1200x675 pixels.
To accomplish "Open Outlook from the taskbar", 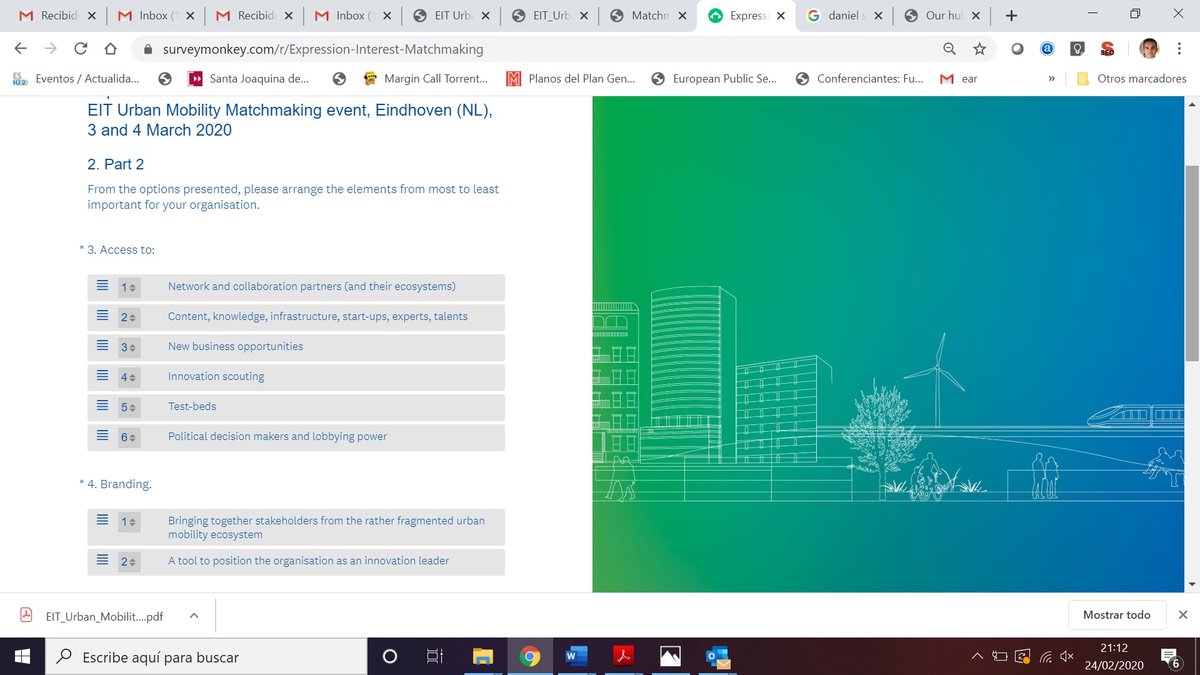I will click(x=718, y=657).
